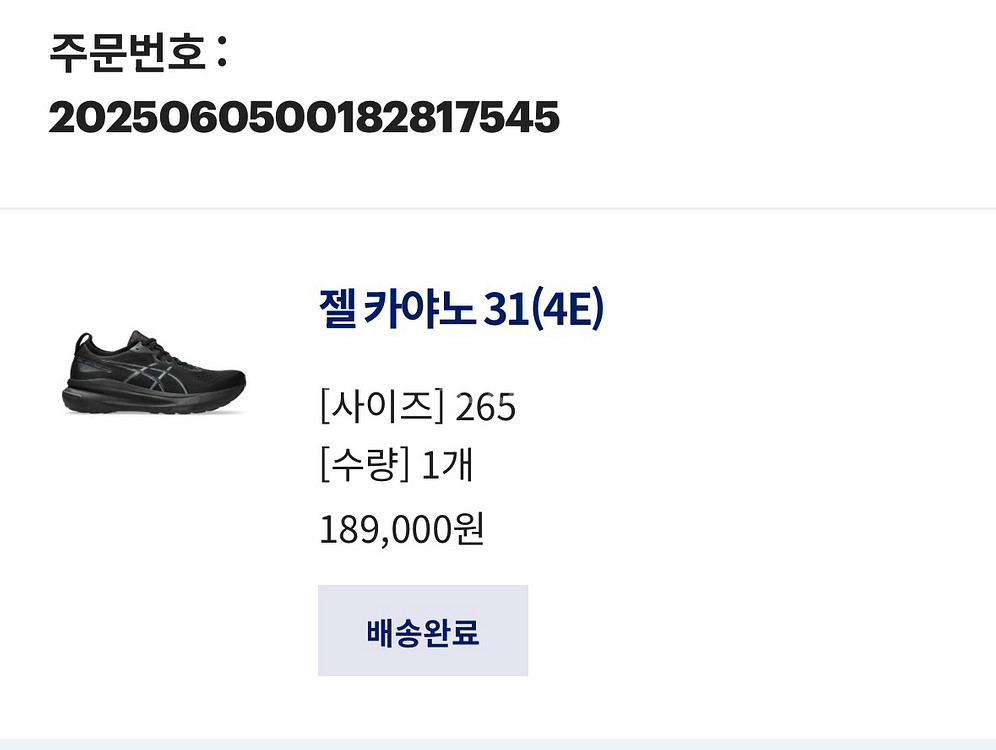Viewport: 996px width, 750px height.
Task: Click the black running shoe thumbnail
Action: [x=154, y=373]
